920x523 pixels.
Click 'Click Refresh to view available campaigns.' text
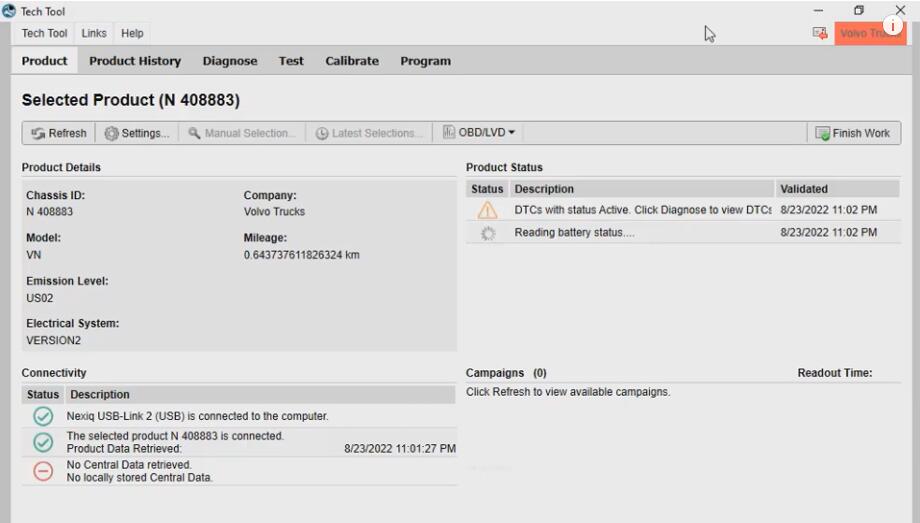pos(568,392)
